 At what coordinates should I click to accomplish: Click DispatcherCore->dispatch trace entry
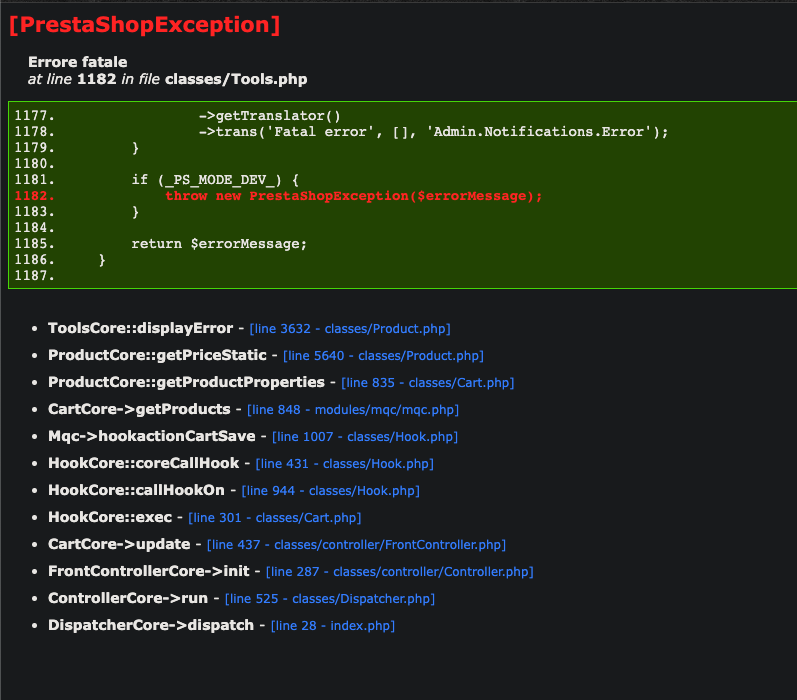tap(151, 625)
